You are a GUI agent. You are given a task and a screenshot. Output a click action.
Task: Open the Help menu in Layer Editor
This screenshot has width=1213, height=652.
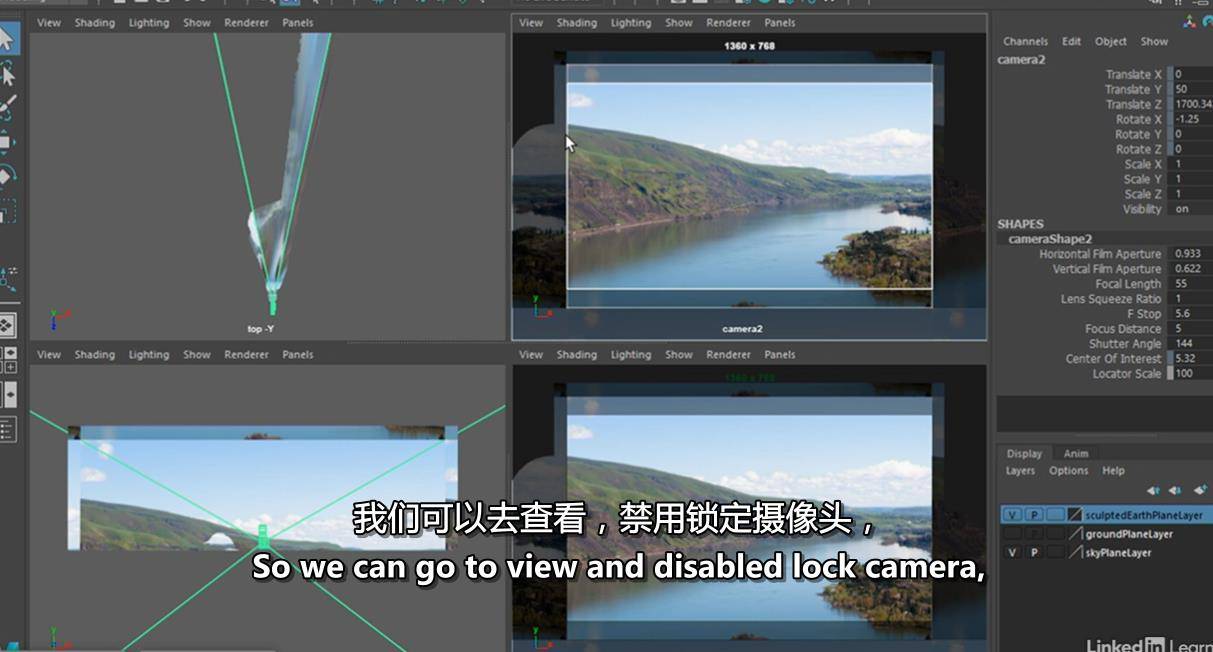tap(1113, 471)
